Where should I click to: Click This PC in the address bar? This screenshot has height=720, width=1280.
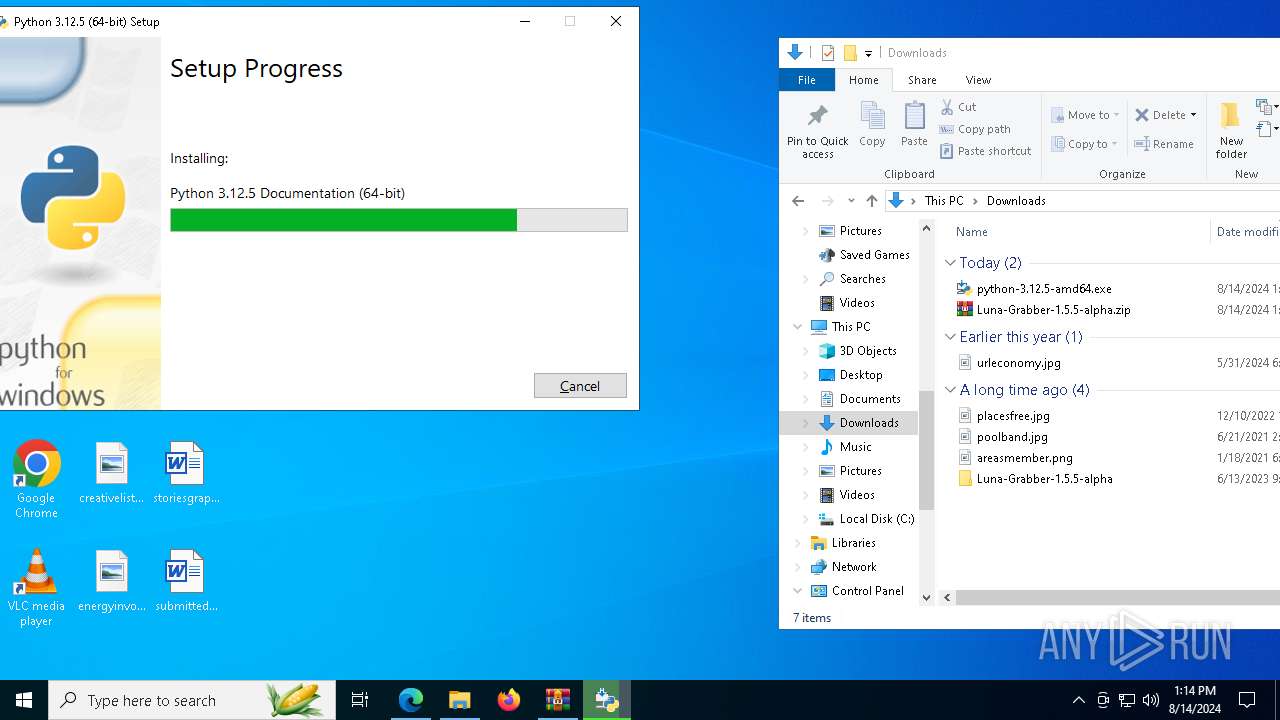point(944,201)
